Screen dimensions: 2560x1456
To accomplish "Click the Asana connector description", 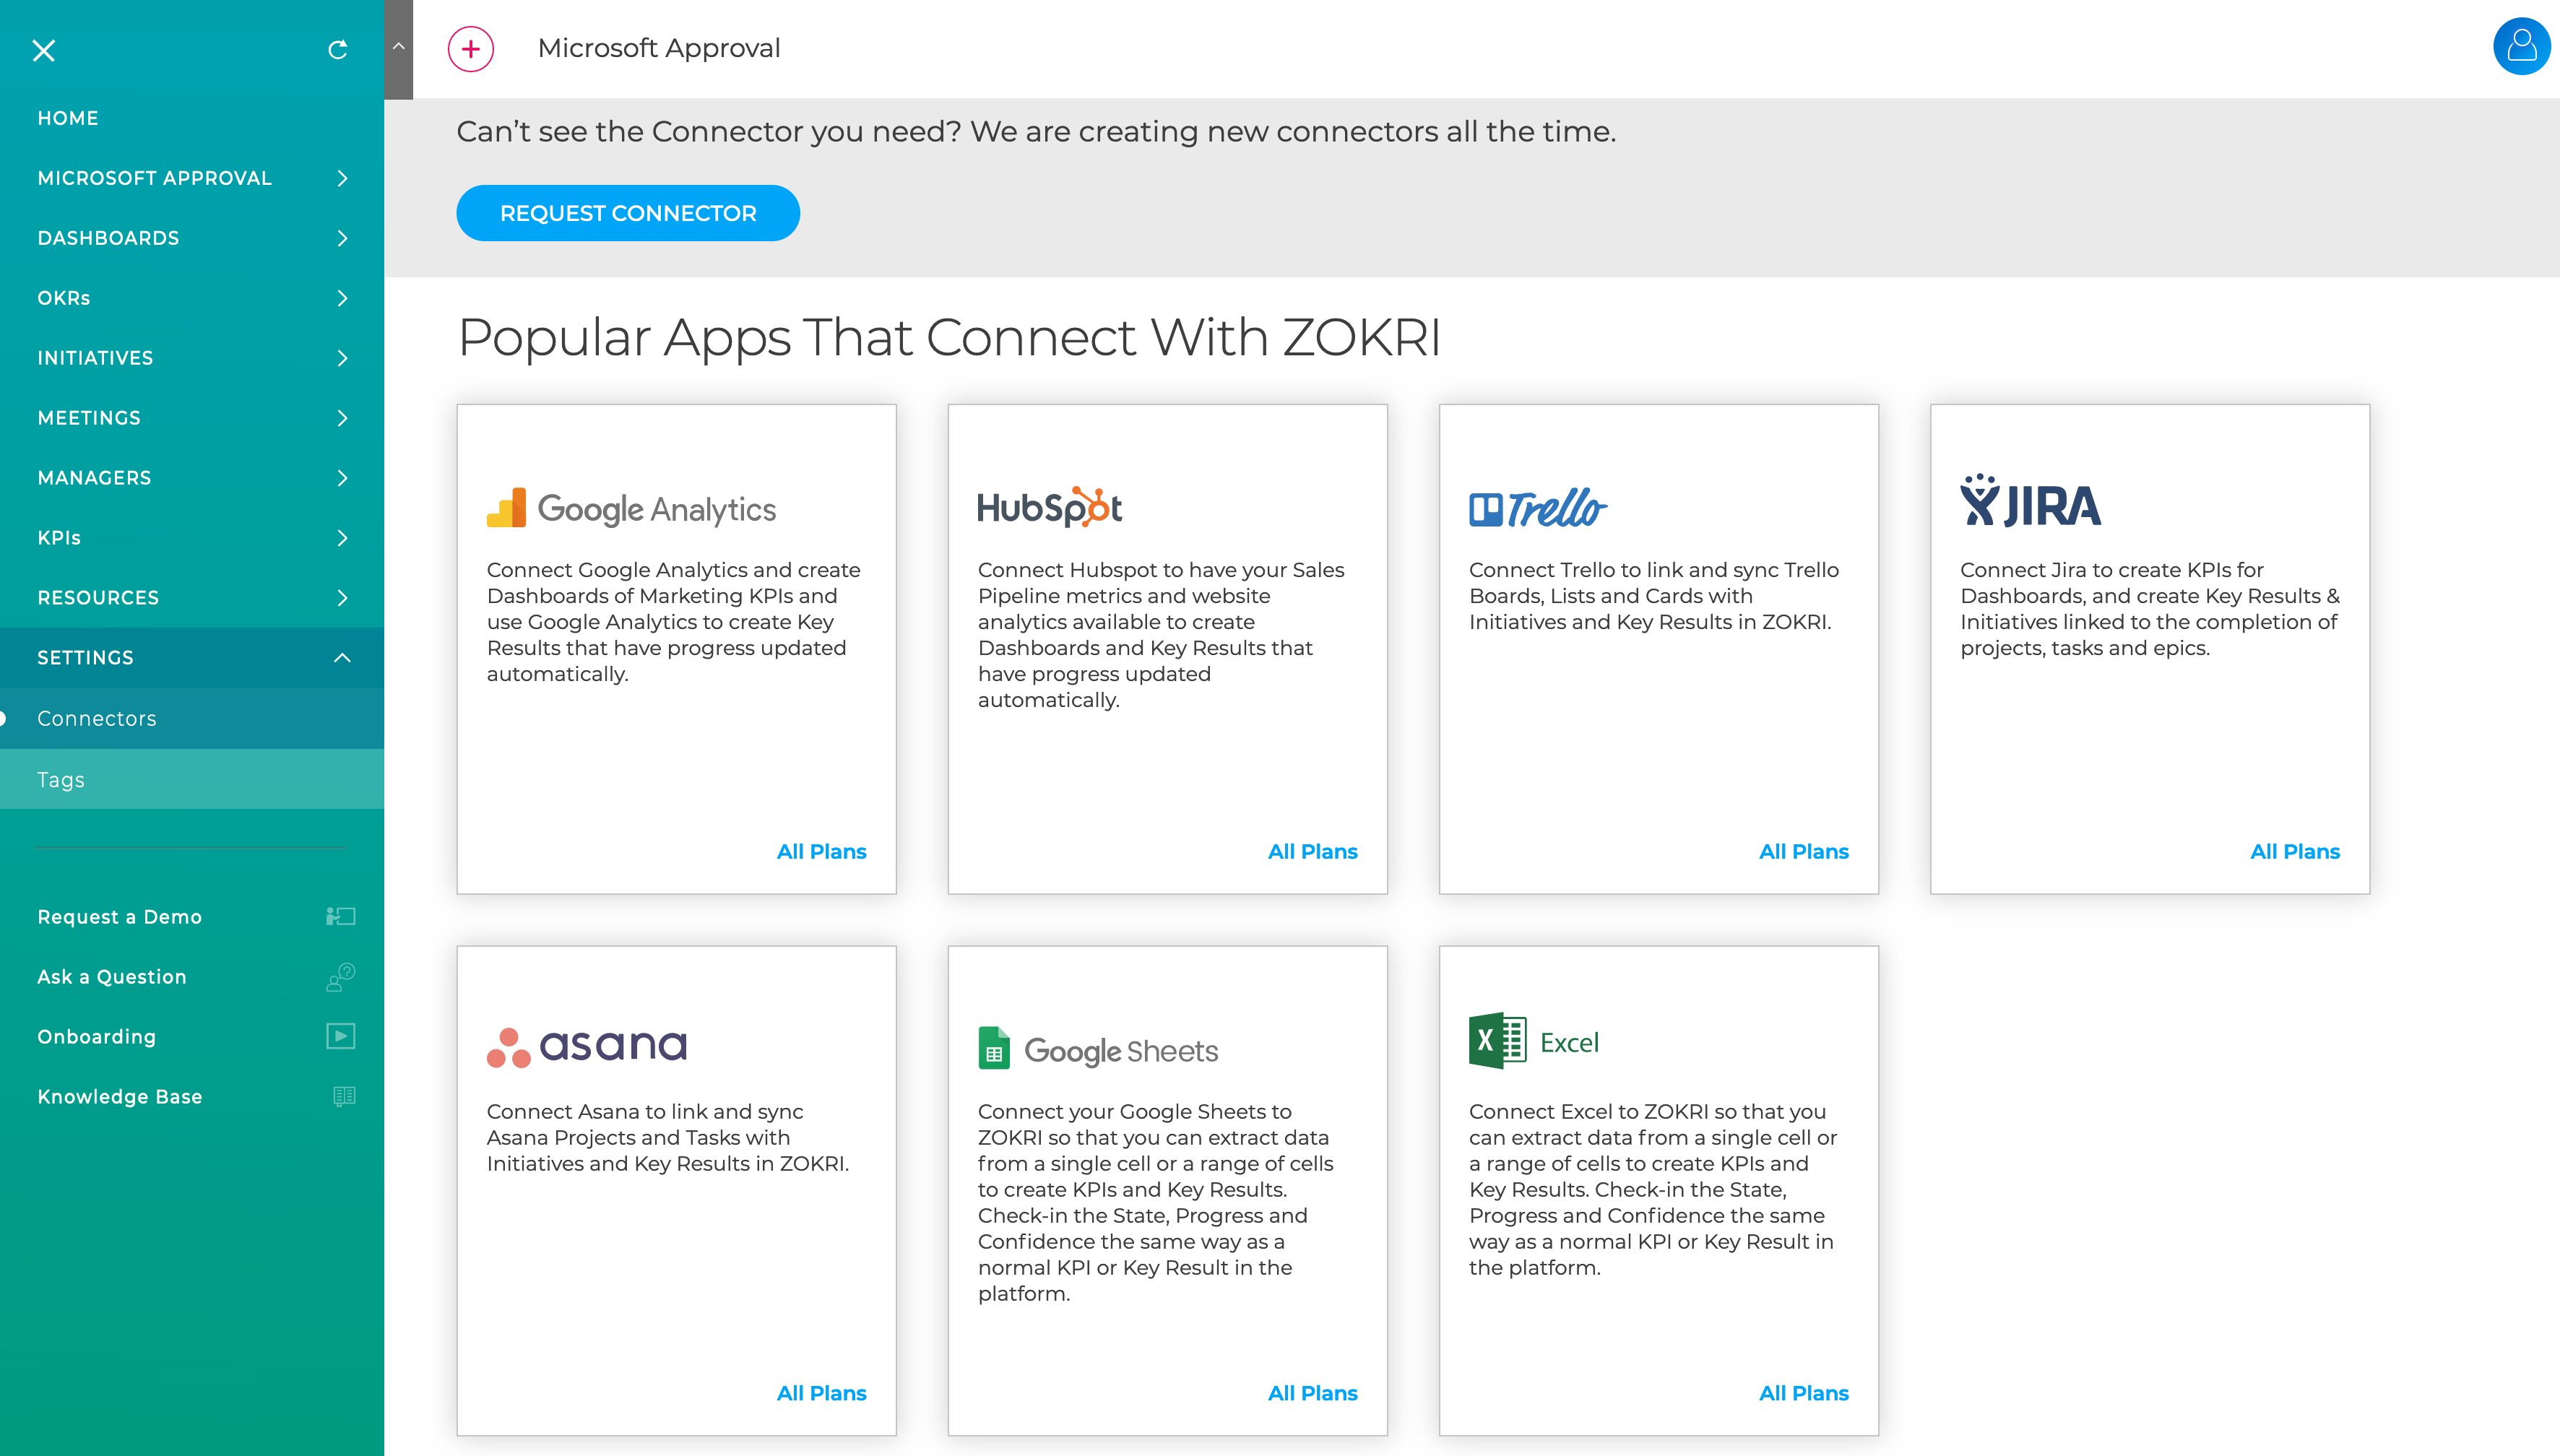I will coord(668,1137).
